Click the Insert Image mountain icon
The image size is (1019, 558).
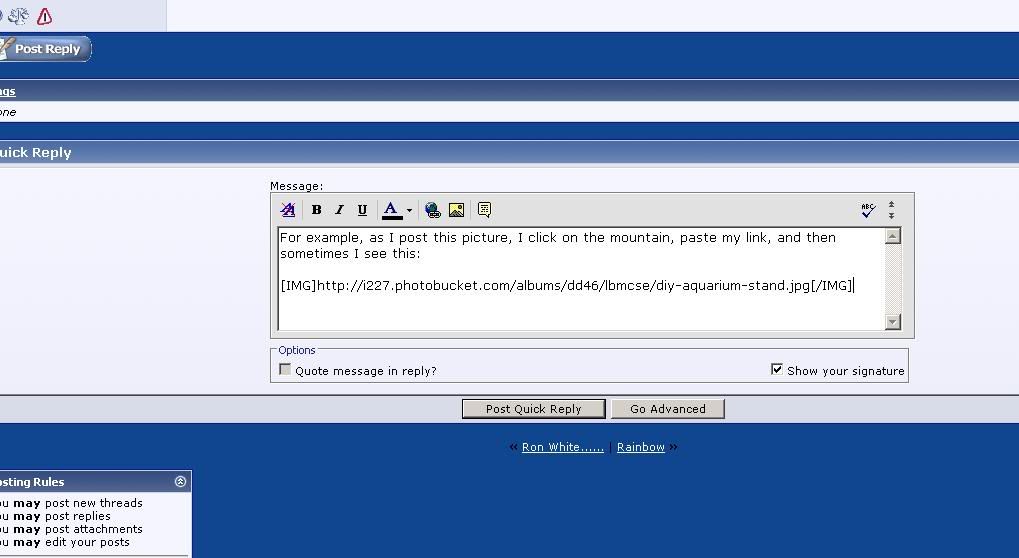pyautogui.click(x=456, y=210)
